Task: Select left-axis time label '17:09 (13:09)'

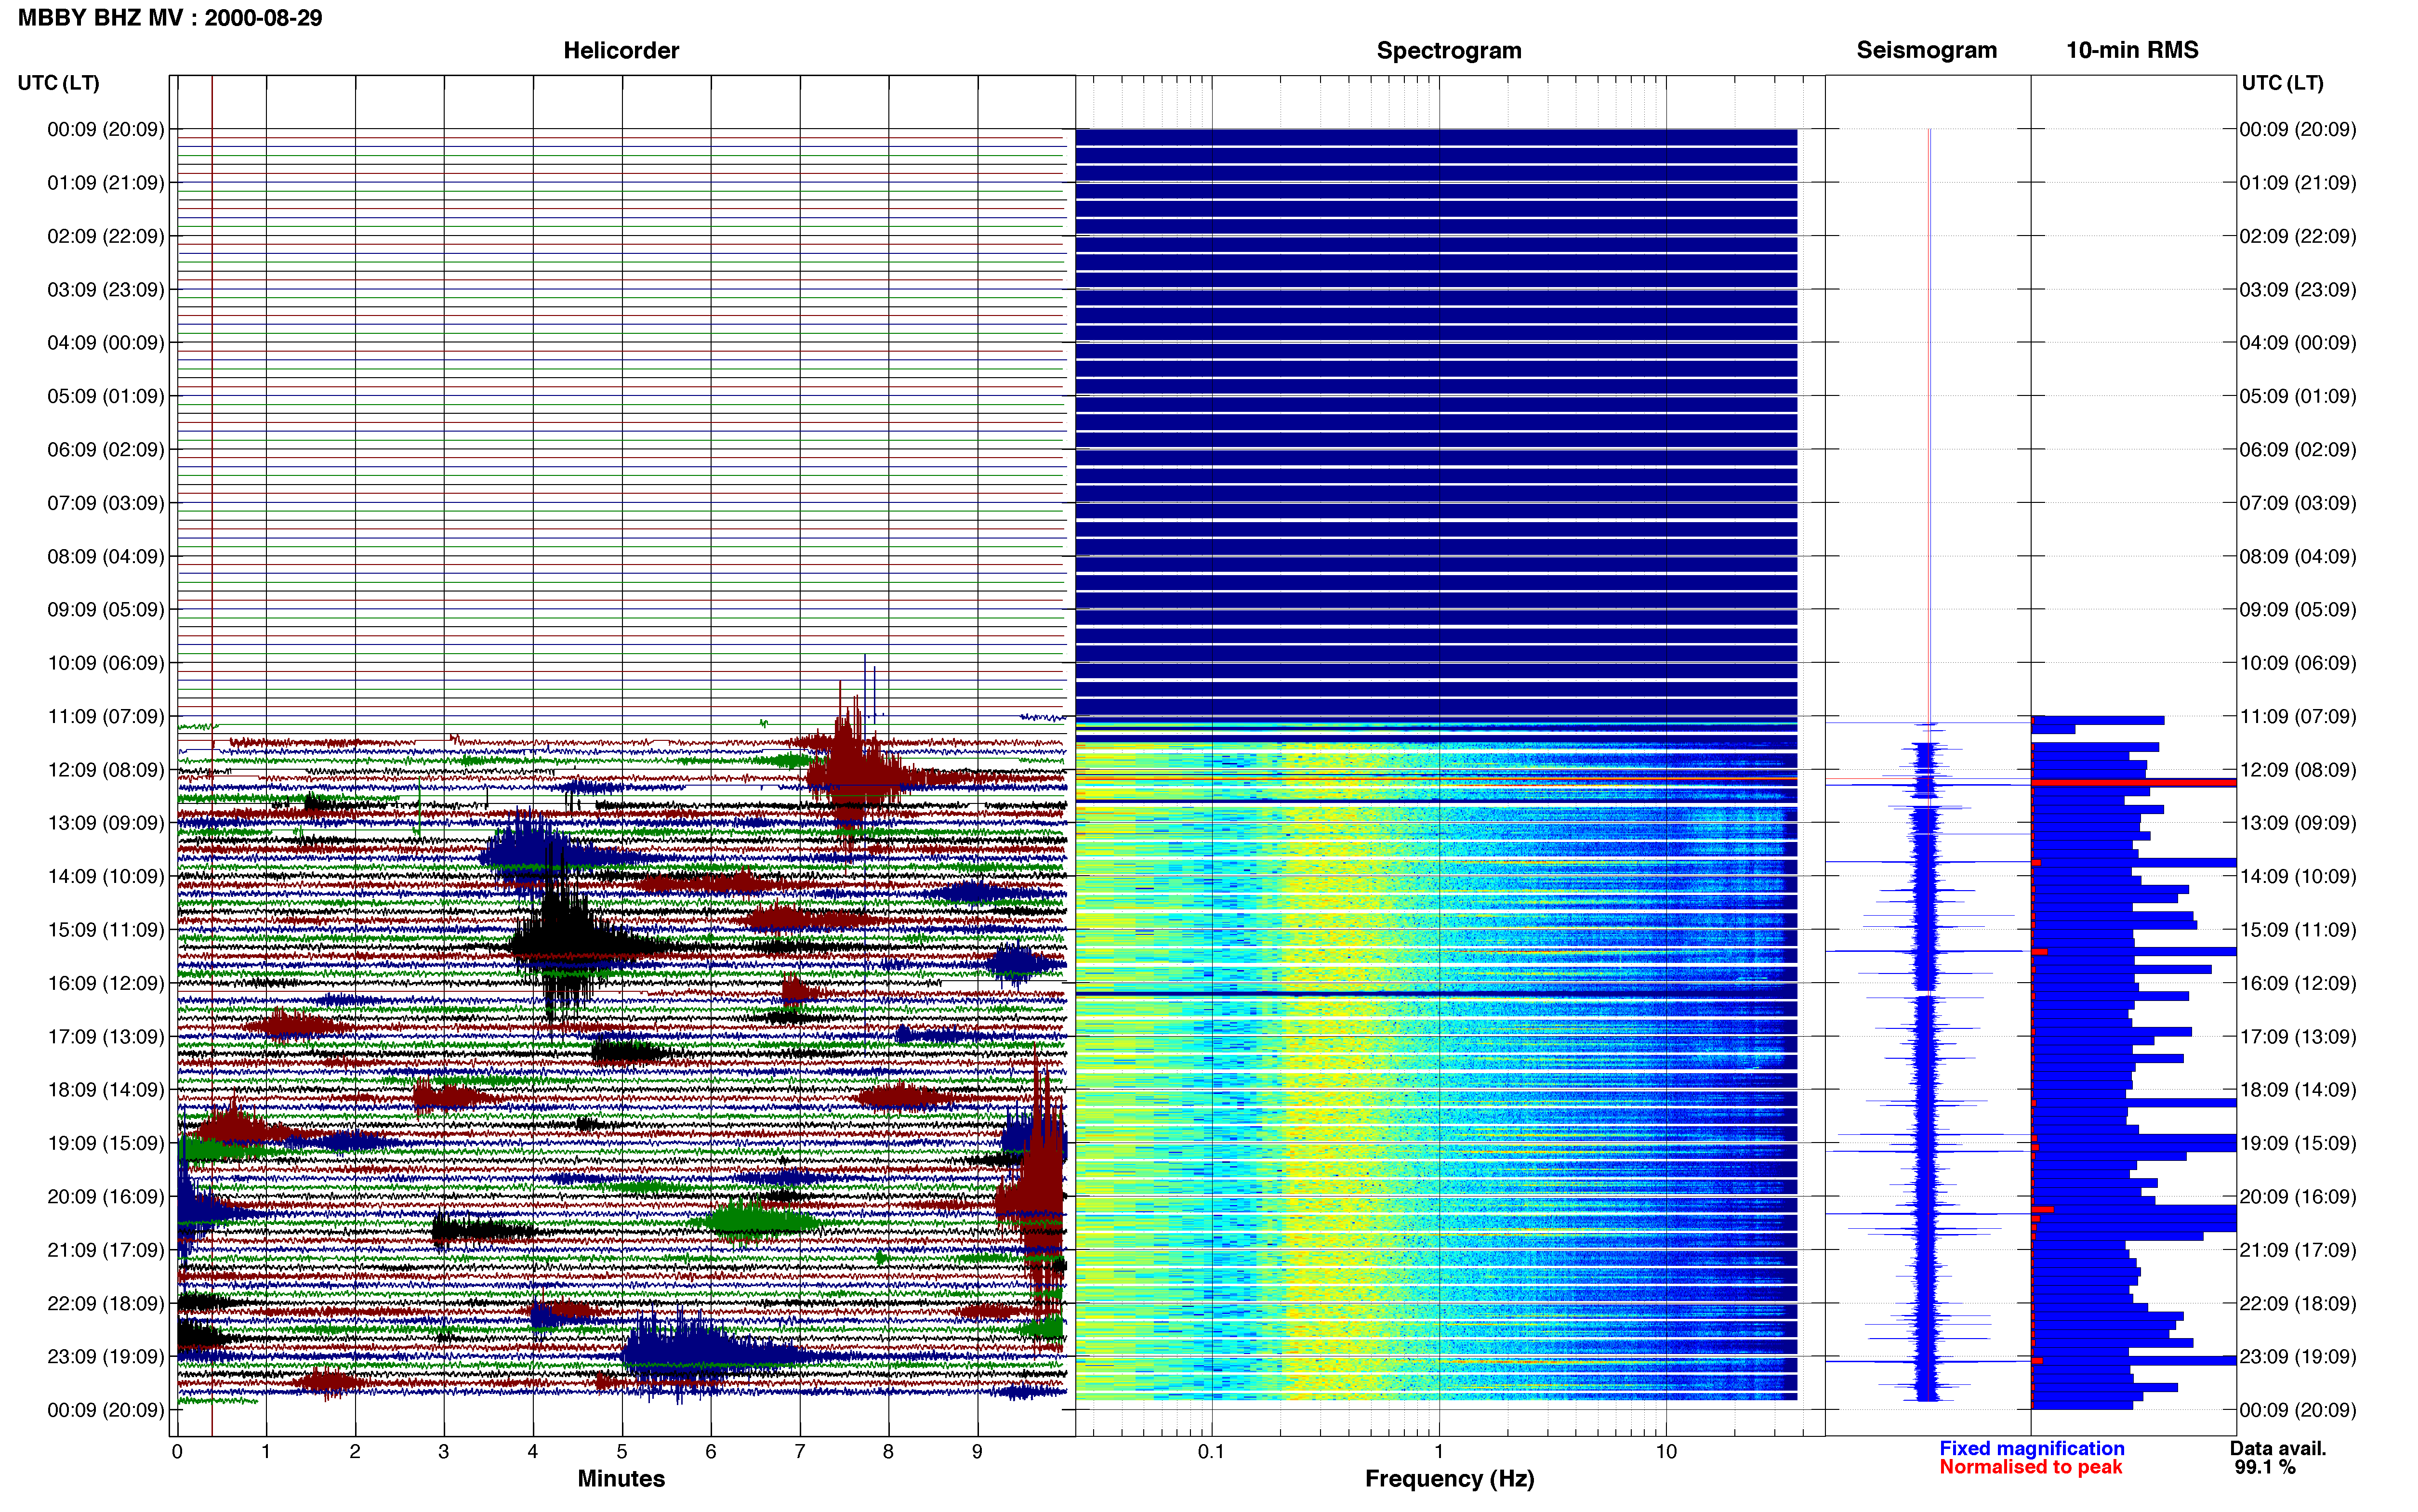Action: click(x=106, y=1037)
